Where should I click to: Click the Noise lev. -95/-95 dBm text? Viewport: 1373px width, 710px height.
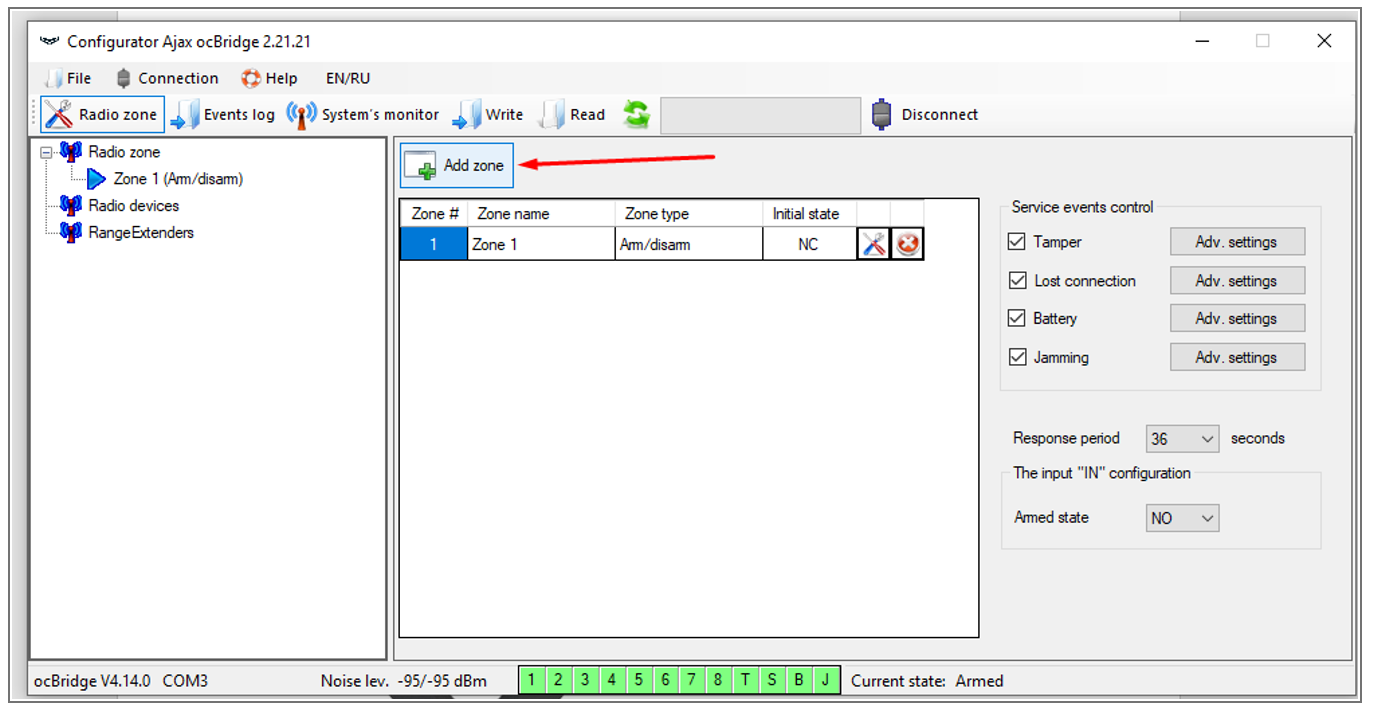403,681
